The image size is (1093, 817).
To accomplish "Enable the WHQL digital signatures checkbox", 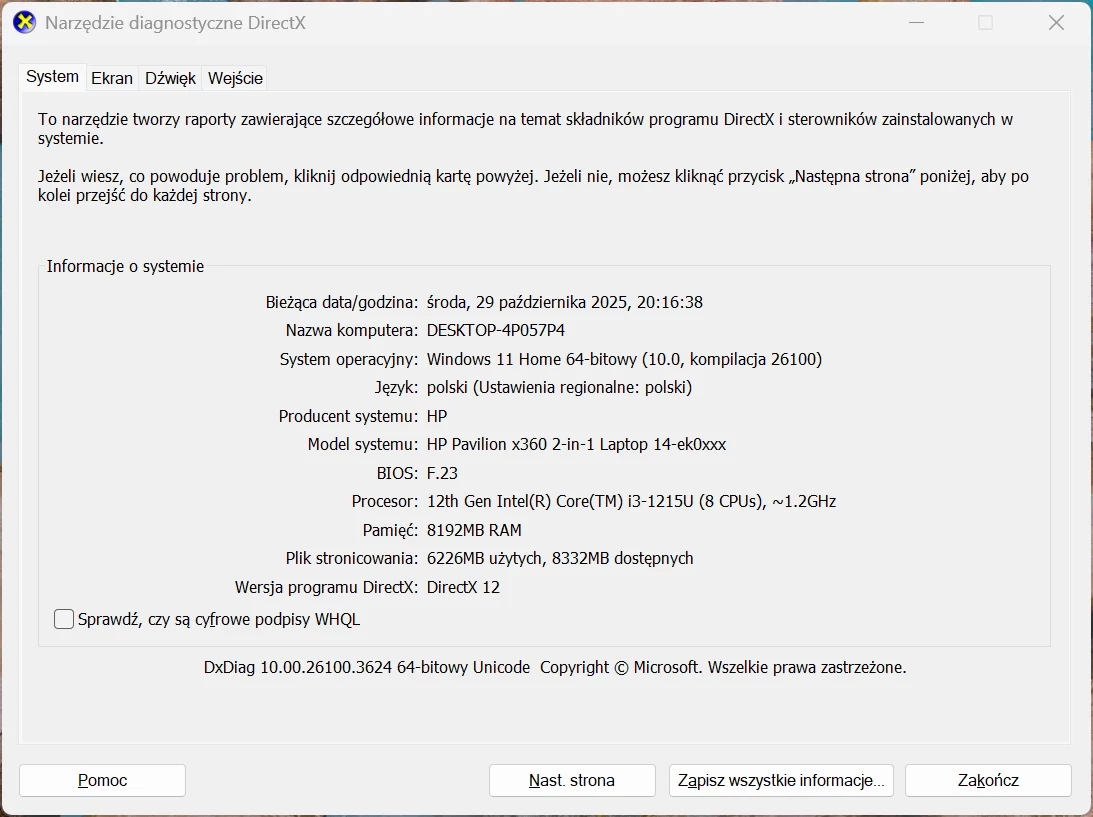I will pyautogui.click(x=64, y=620).
